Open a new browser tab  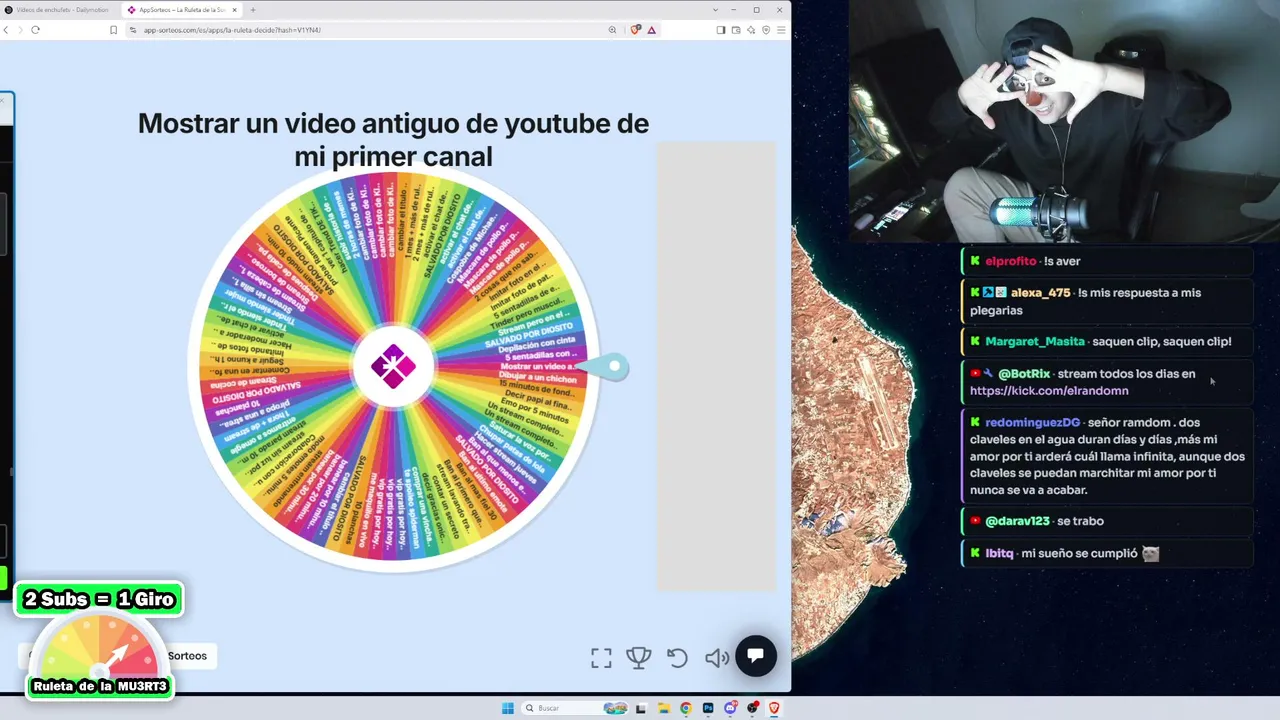[253, 9]
